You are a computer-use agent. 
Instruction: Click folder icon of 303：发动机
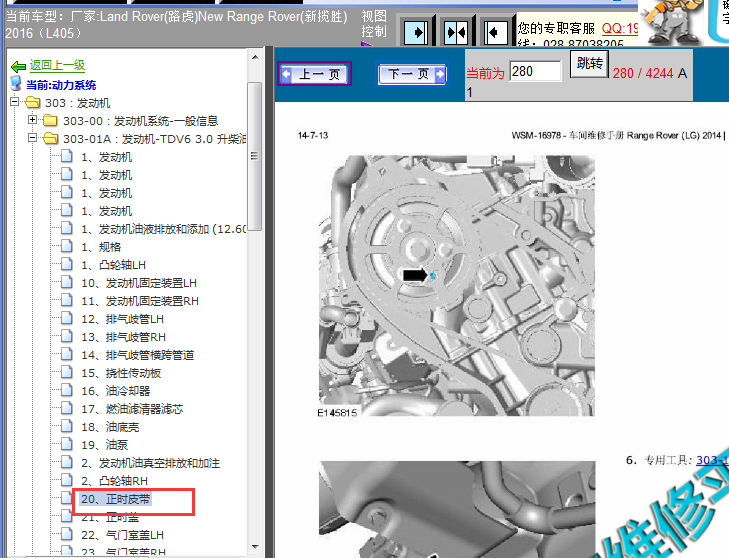pos(33,102)
